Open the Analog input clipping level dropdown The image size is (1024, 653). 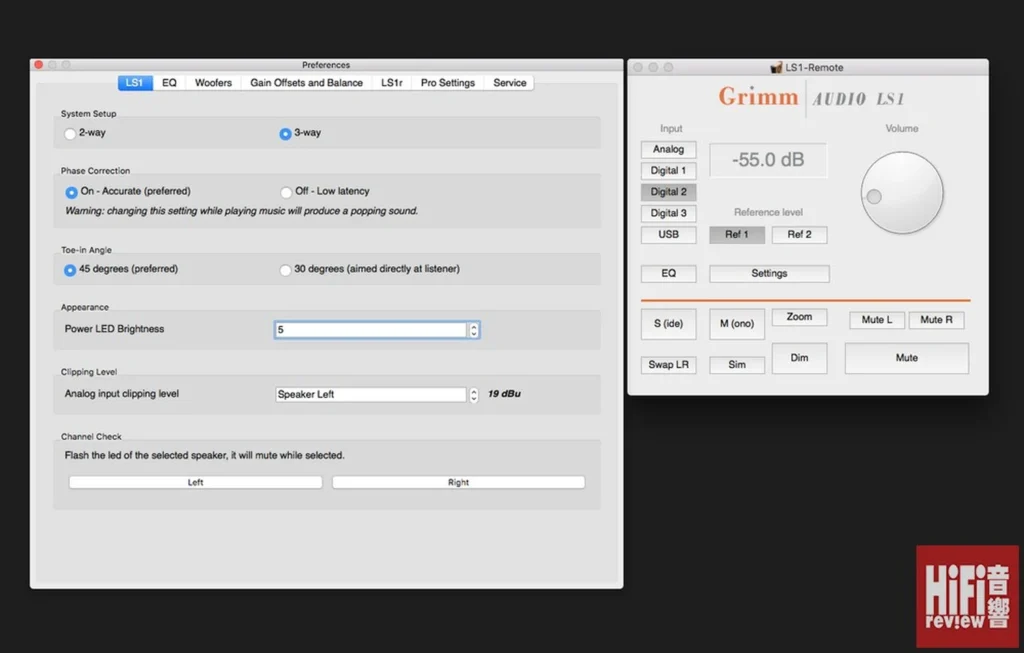coord(370,394)
